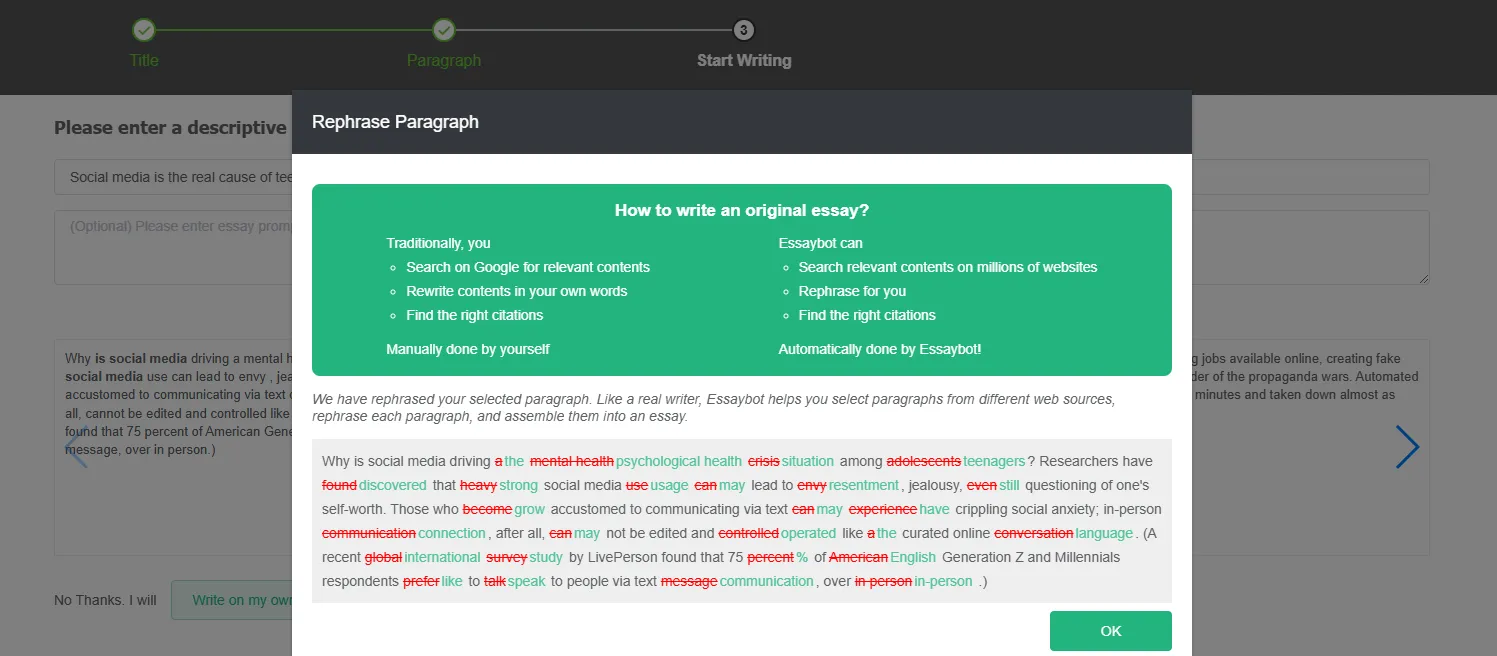Click 'Search relevant contents on millions of websites'
1497x656 pixels.
947,267
